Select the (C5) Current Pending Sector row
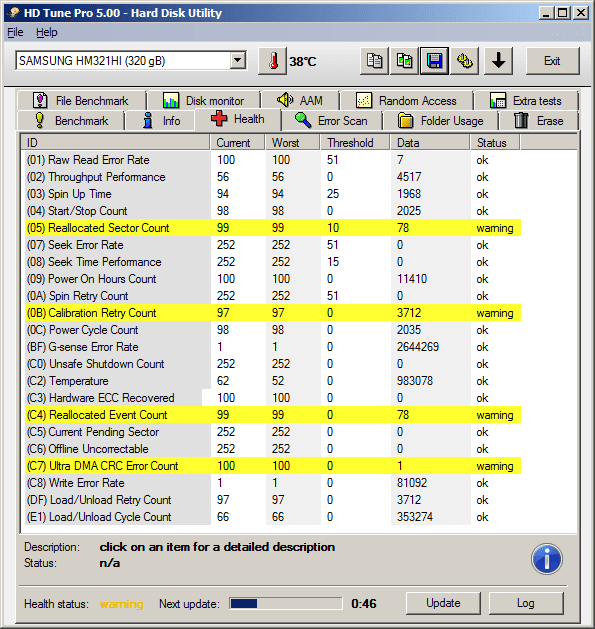 tap(273, 432)
